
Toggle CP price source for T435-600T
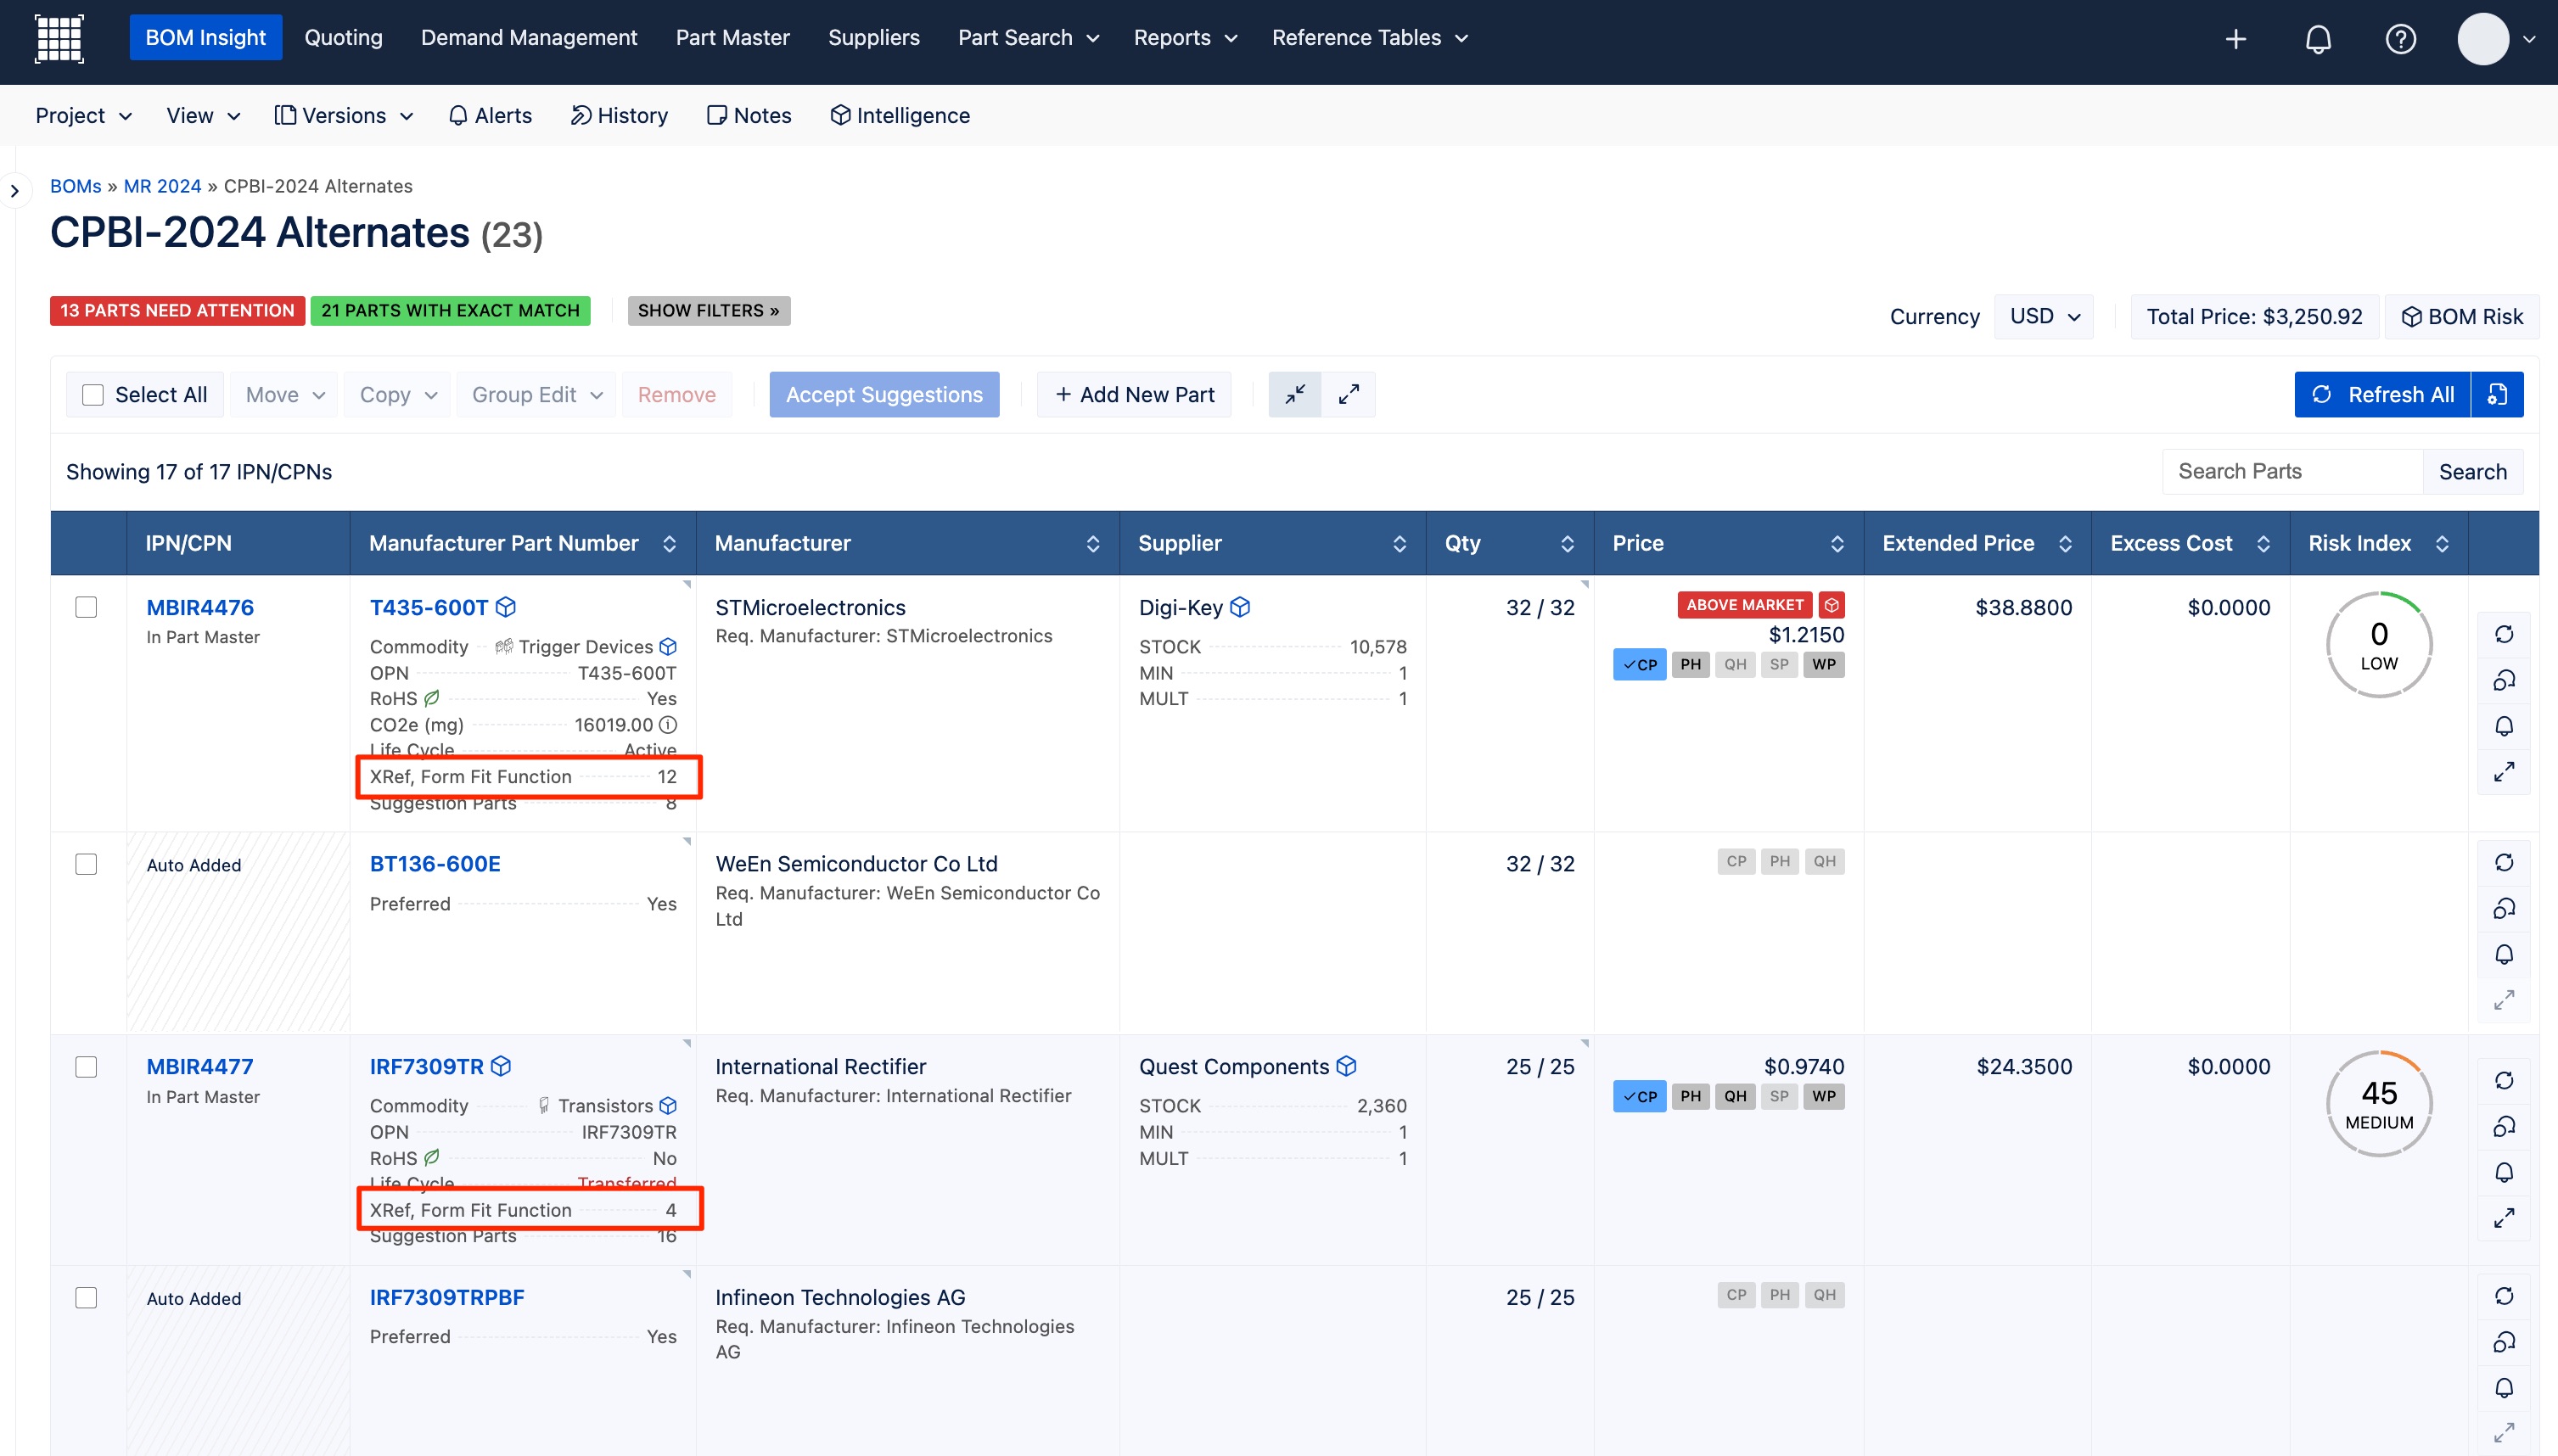(x=1639, y=664)
